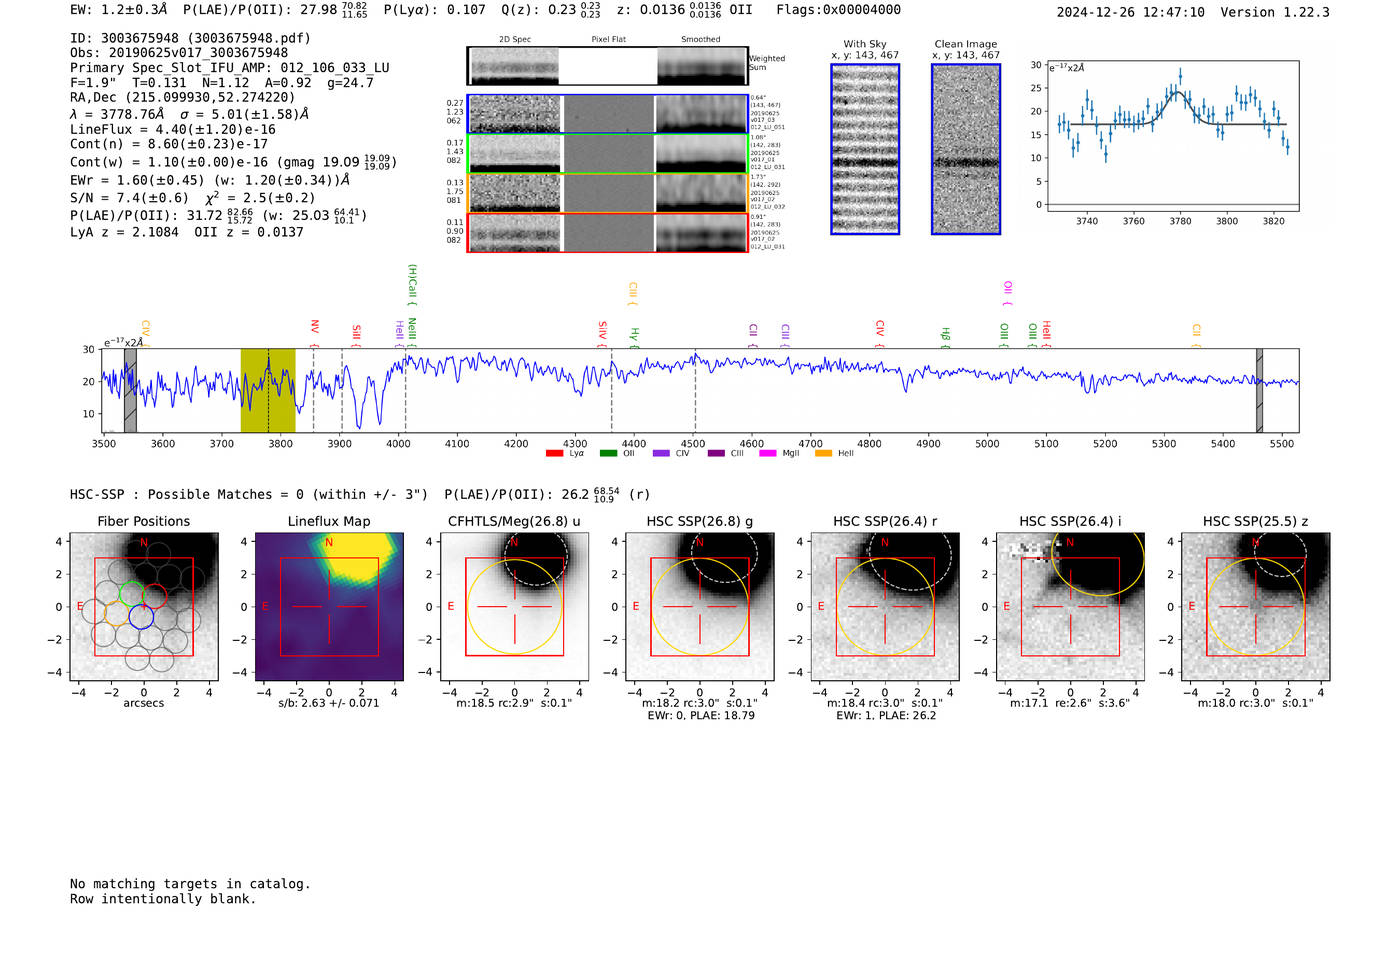Click the Smoothed column header
Image resolution: width=1400 pixels, height=953 pixels.
click(701, 40)
